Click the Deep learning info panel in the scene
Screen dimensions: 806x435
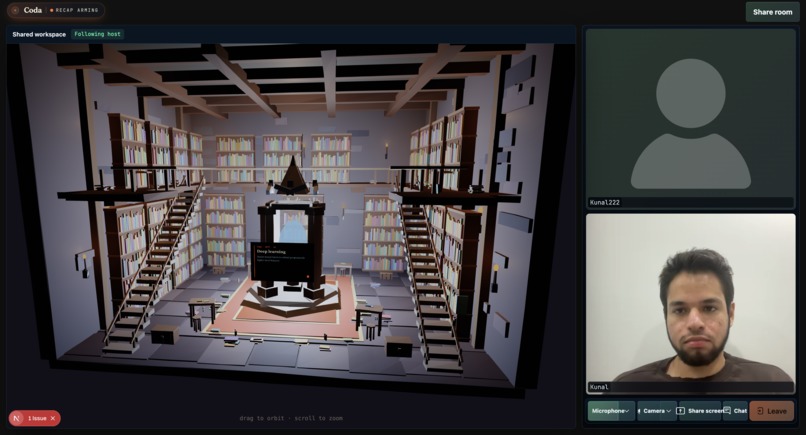[x=282, y=262]
